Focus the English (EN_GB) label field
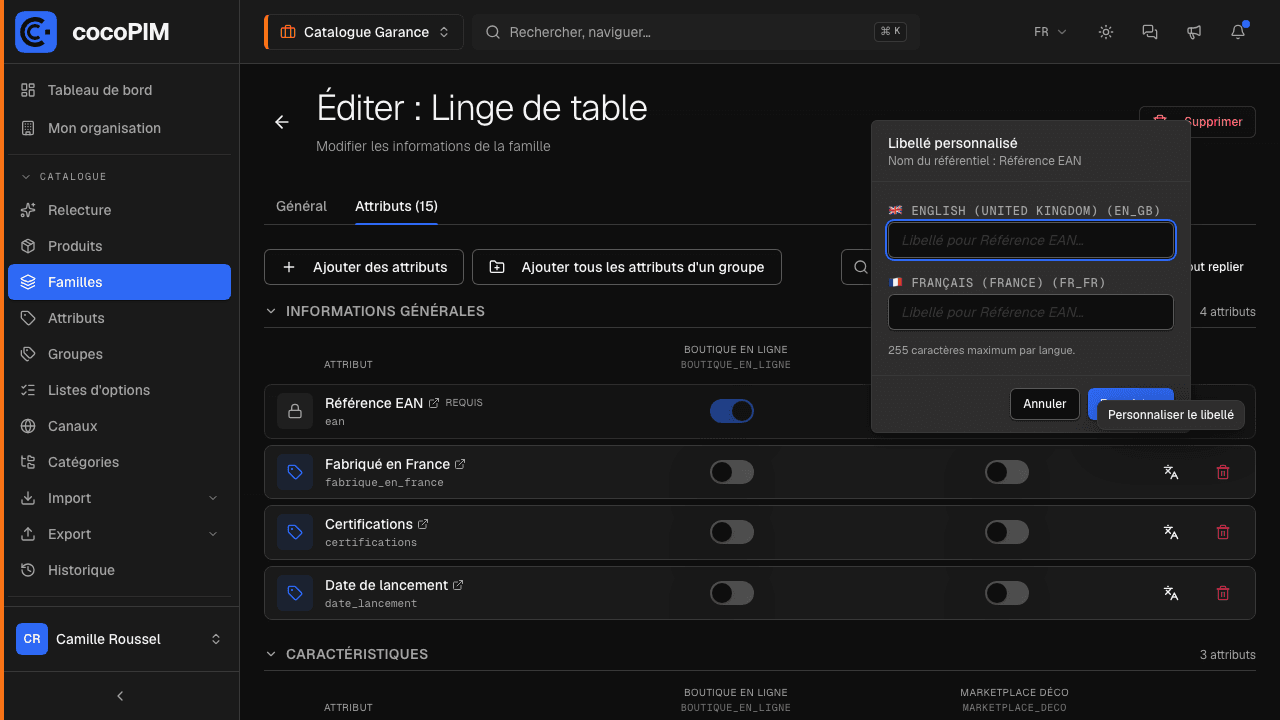The image size is (1280, 720). click(1031, 240)
